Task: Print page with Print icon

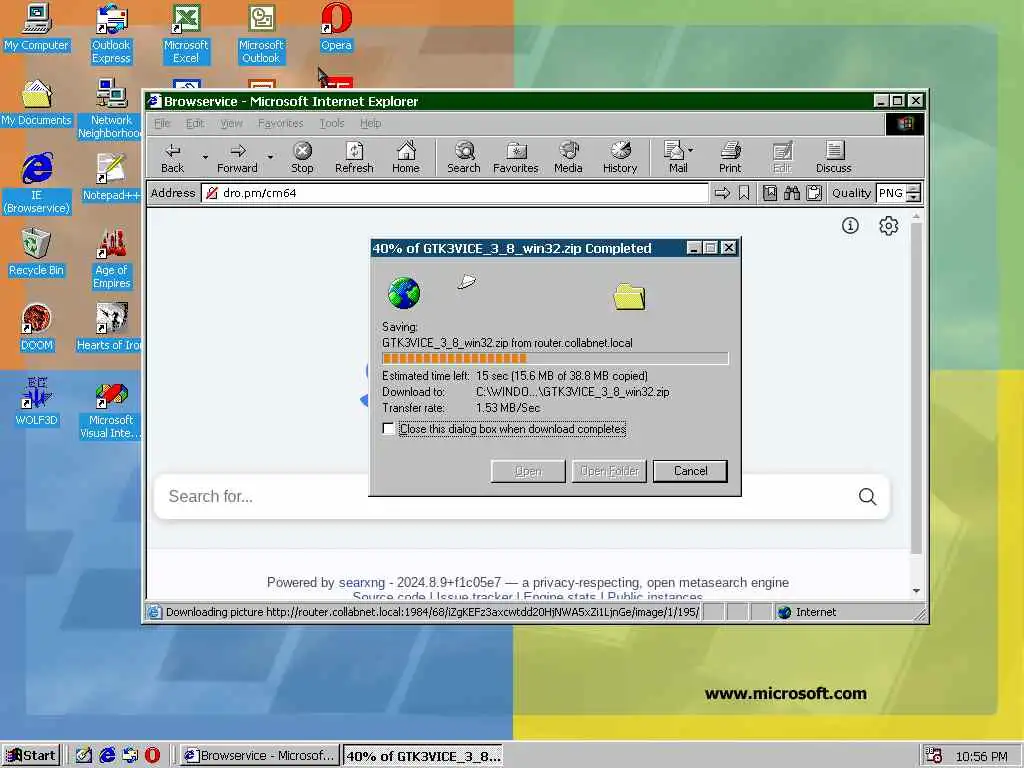Action: [x=730, y=157]
